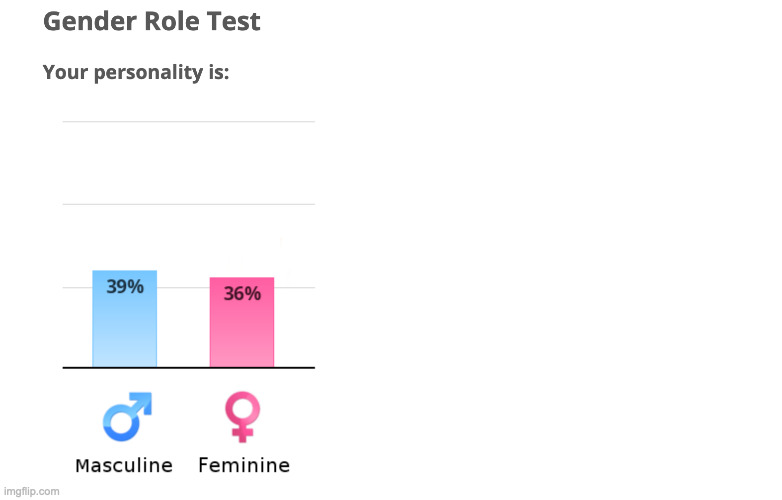The image size is (782, 500).
Task: Click the cross part of female symbol
Action: pos(242,432)
